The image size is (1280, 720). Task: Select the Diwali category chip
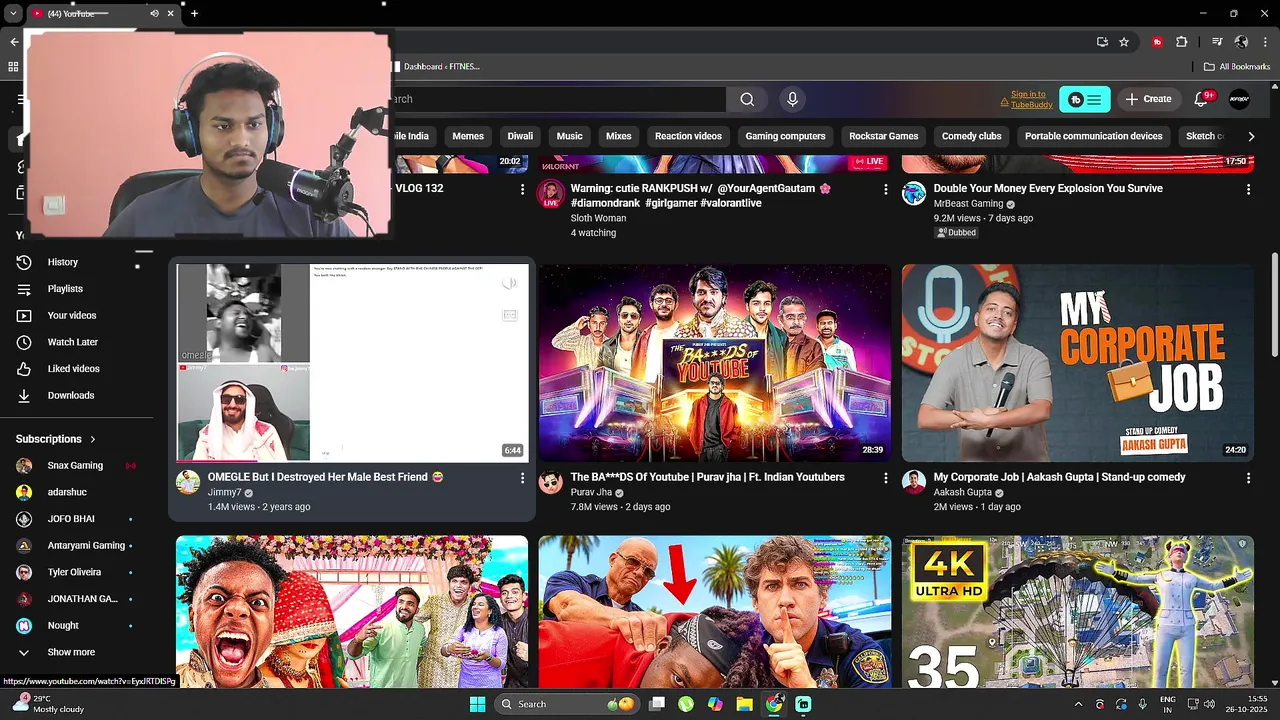tap(520, 136)
